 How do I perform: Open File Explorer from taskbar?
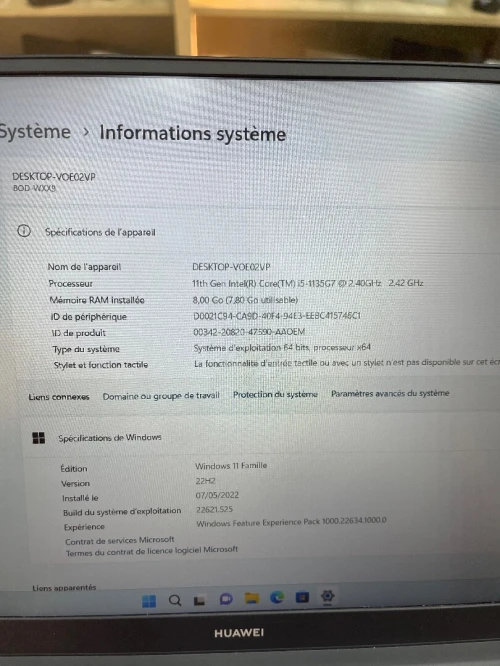tap(252, 598)
